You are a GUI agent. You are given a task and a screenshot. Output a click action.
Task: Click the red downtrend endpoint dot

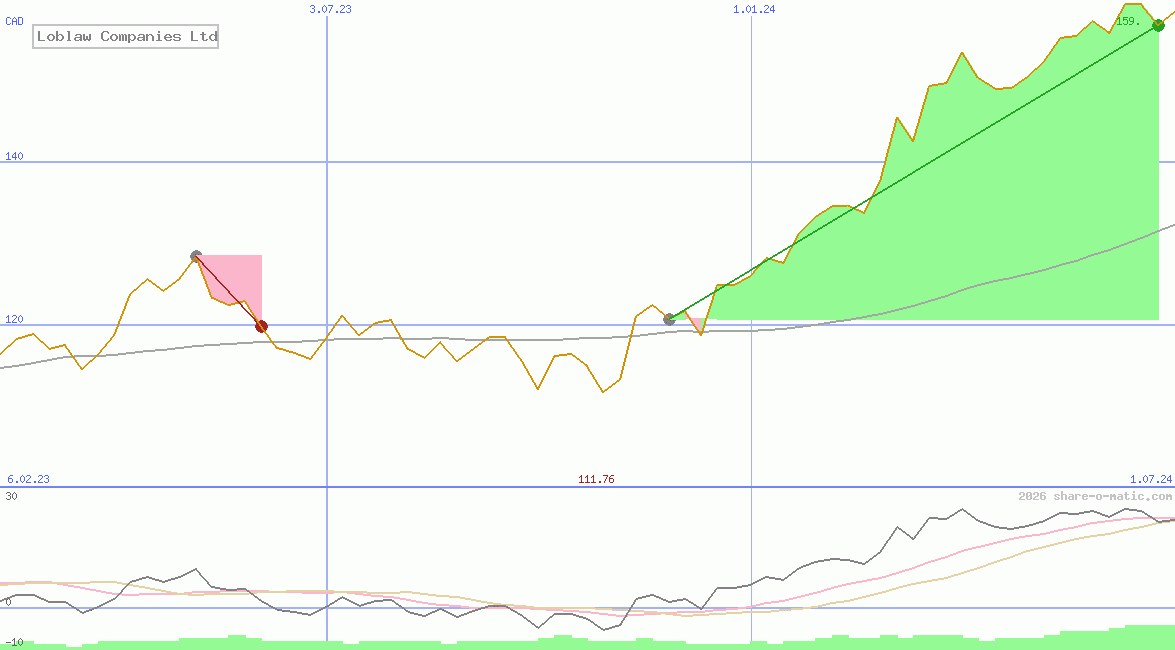coord(262,325)
